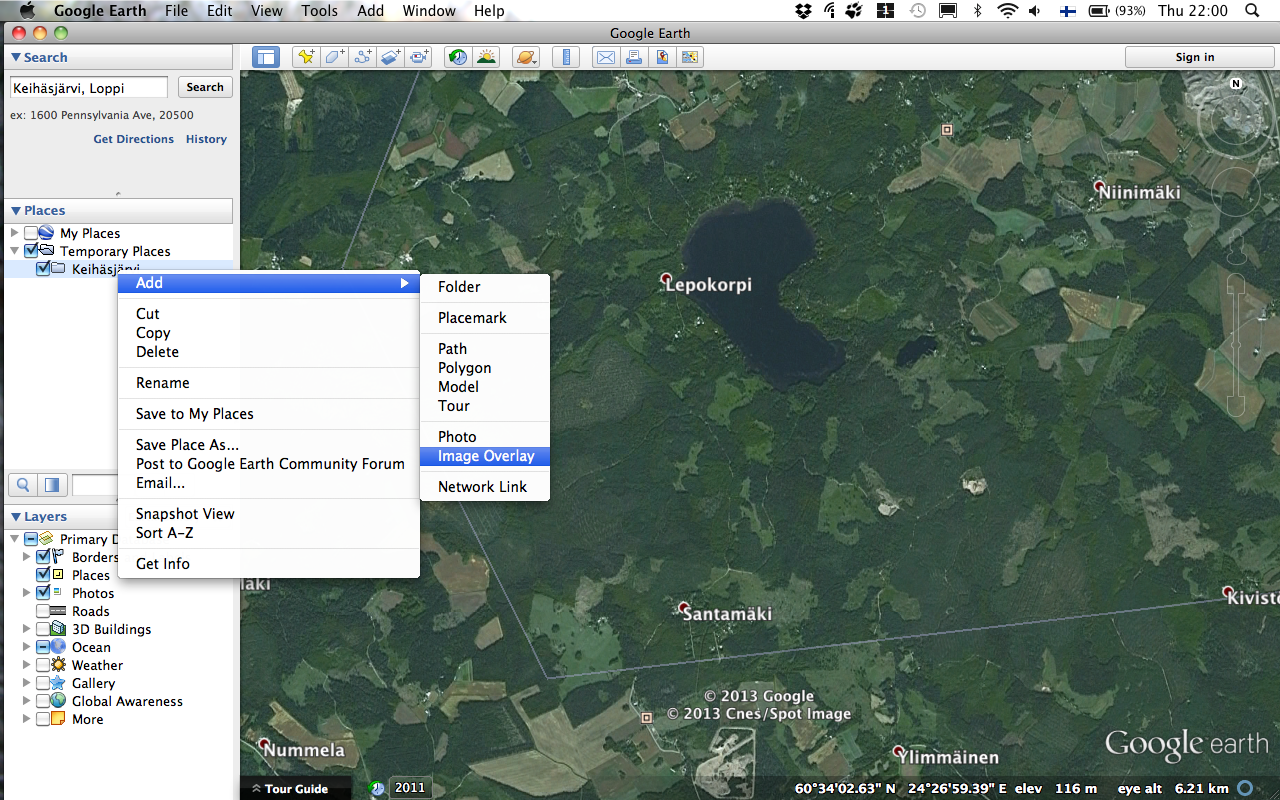Click the Add Image Overlay toolbar icon

[x=390, y=57]
